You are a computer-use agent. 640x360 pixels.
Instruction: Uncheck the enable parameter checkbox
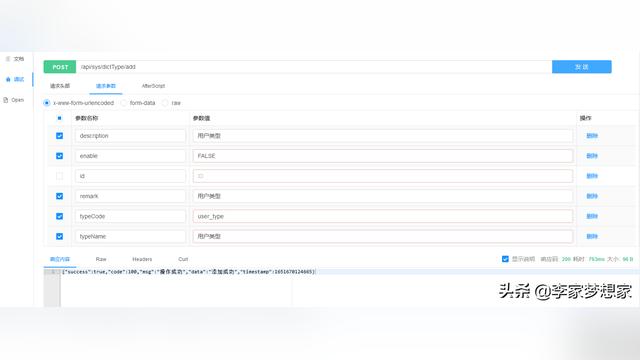(60, 156)
